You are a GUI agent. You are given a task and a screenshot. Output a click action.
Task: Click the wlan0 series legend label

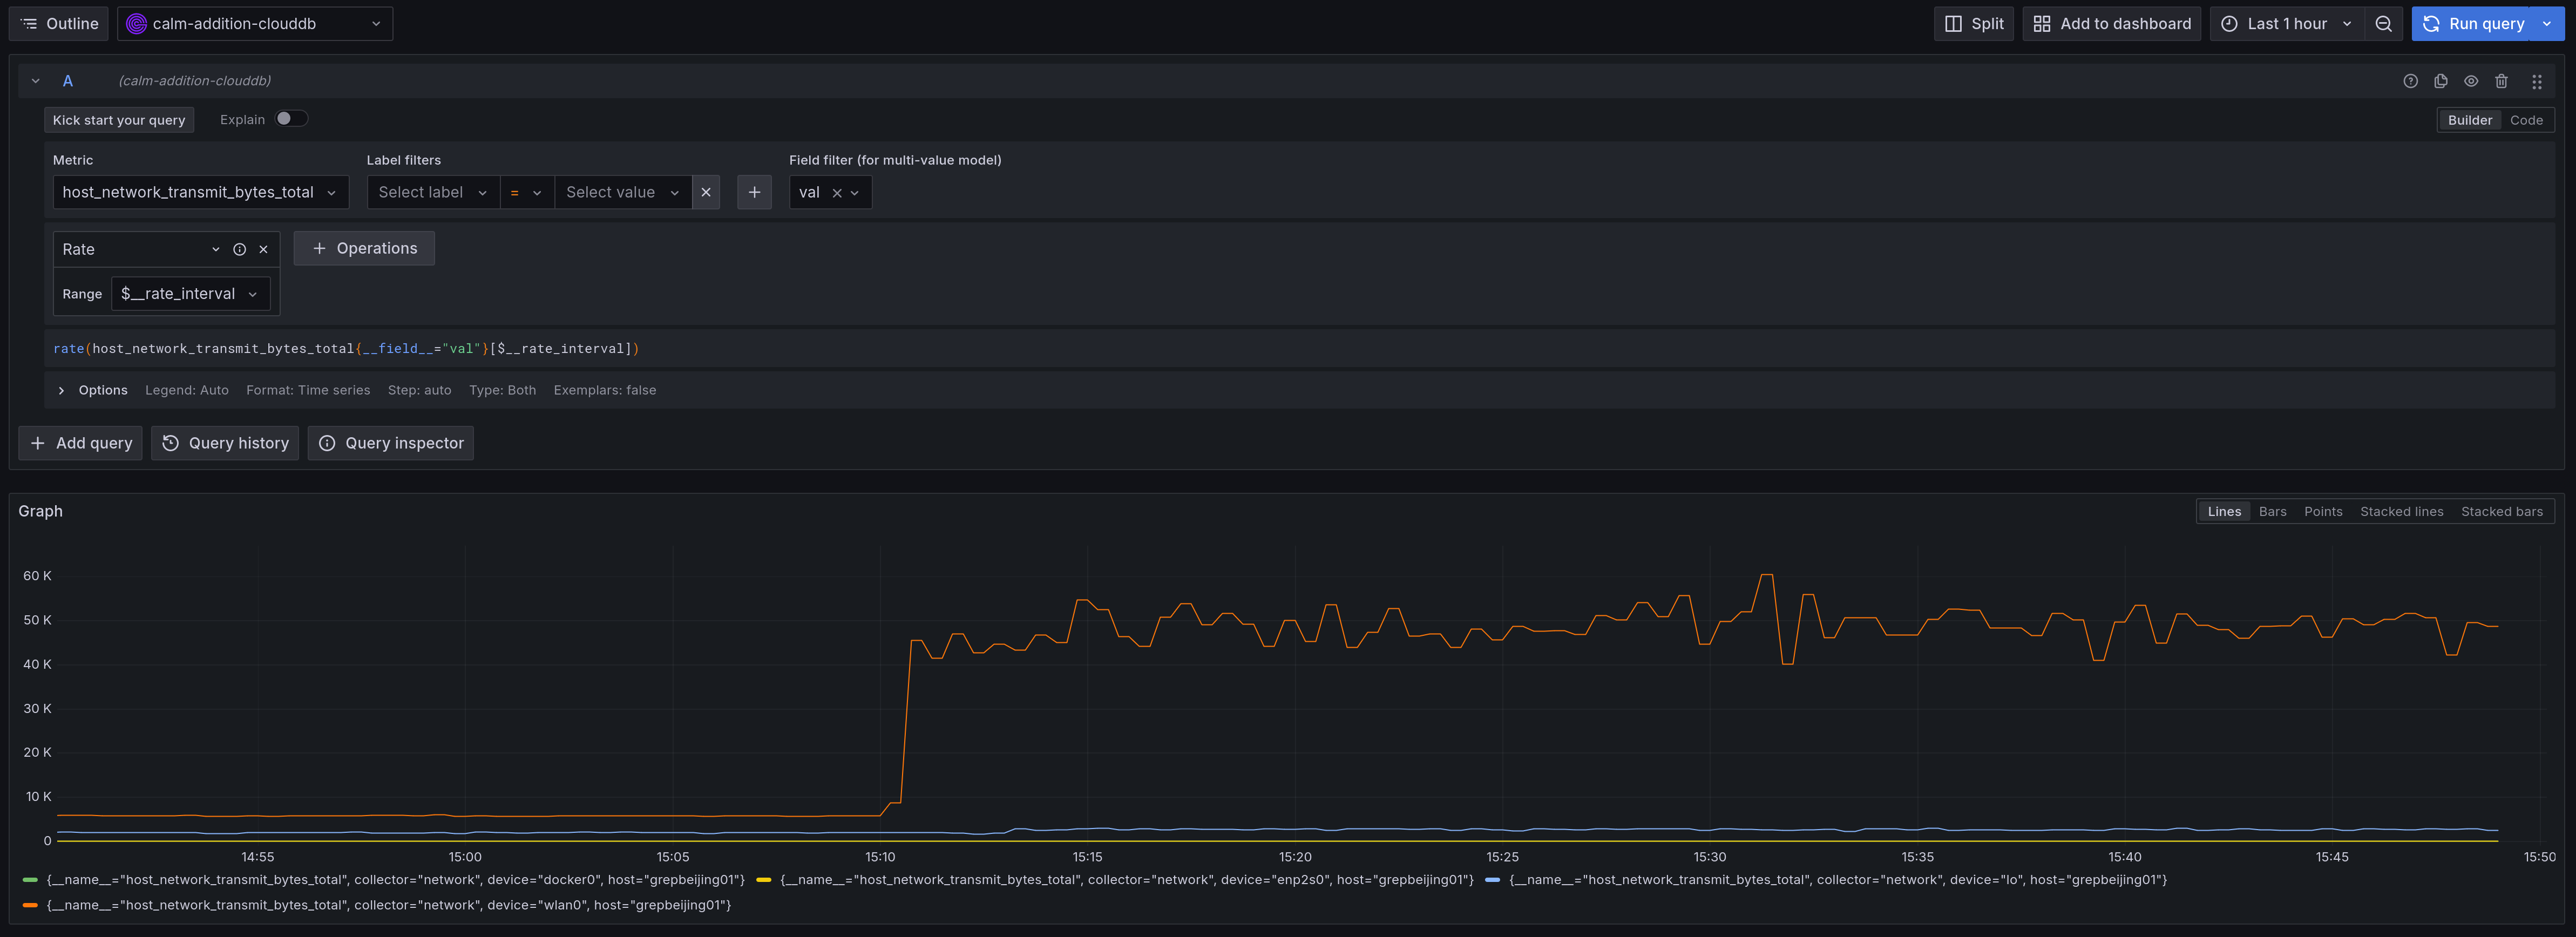tap(389, 905)
